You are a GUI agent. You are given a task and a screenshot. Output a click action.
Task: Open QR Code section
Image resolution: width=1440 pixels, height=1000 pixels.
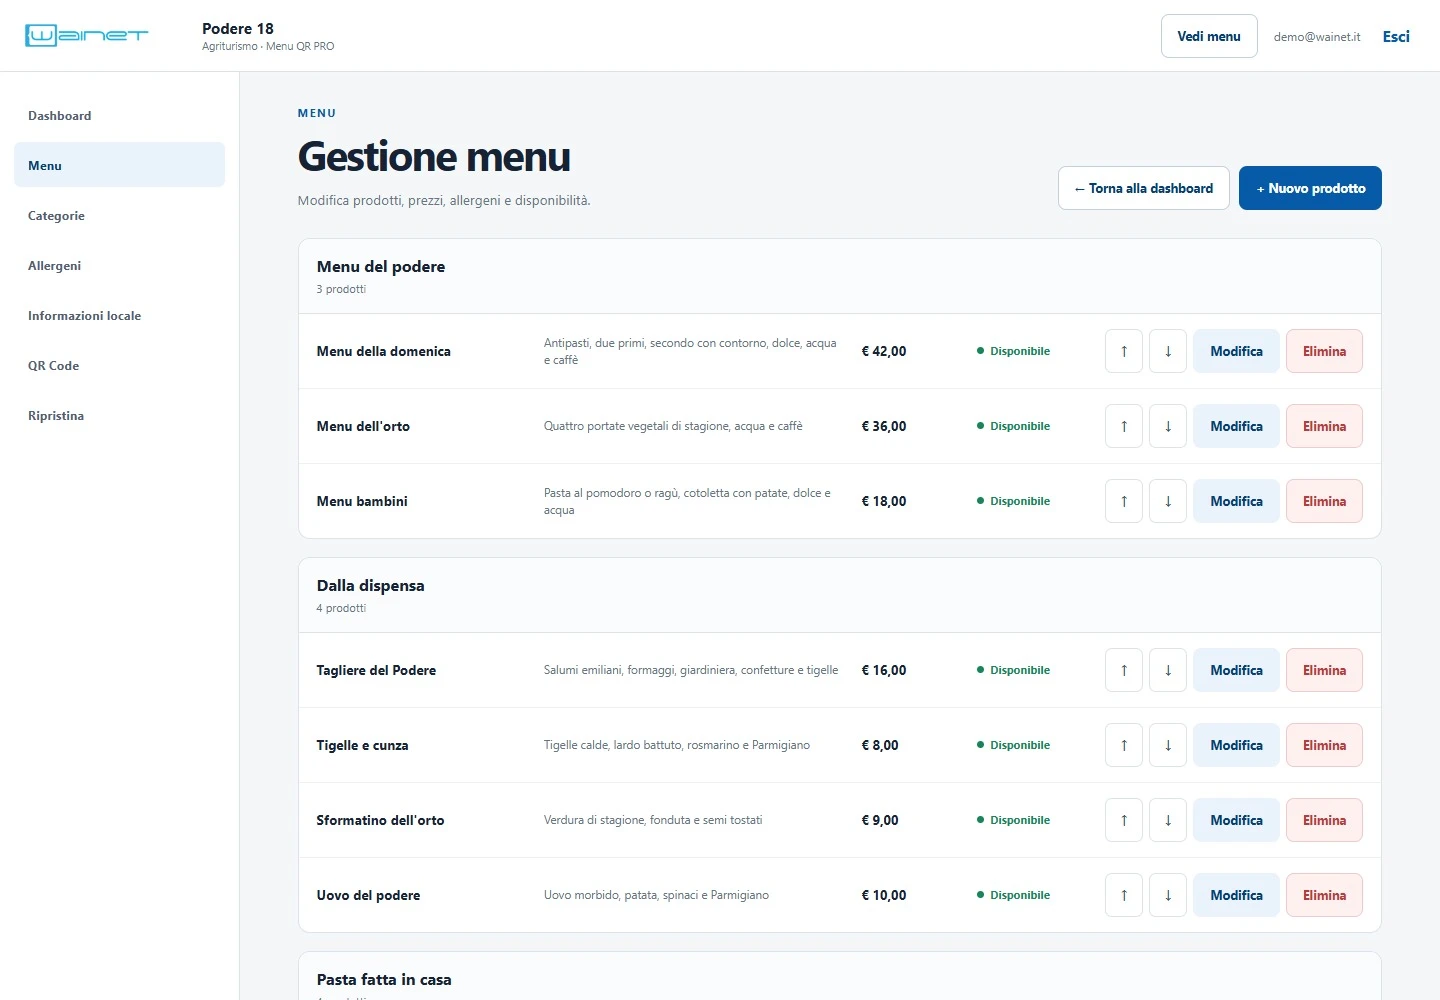point(119,366)
